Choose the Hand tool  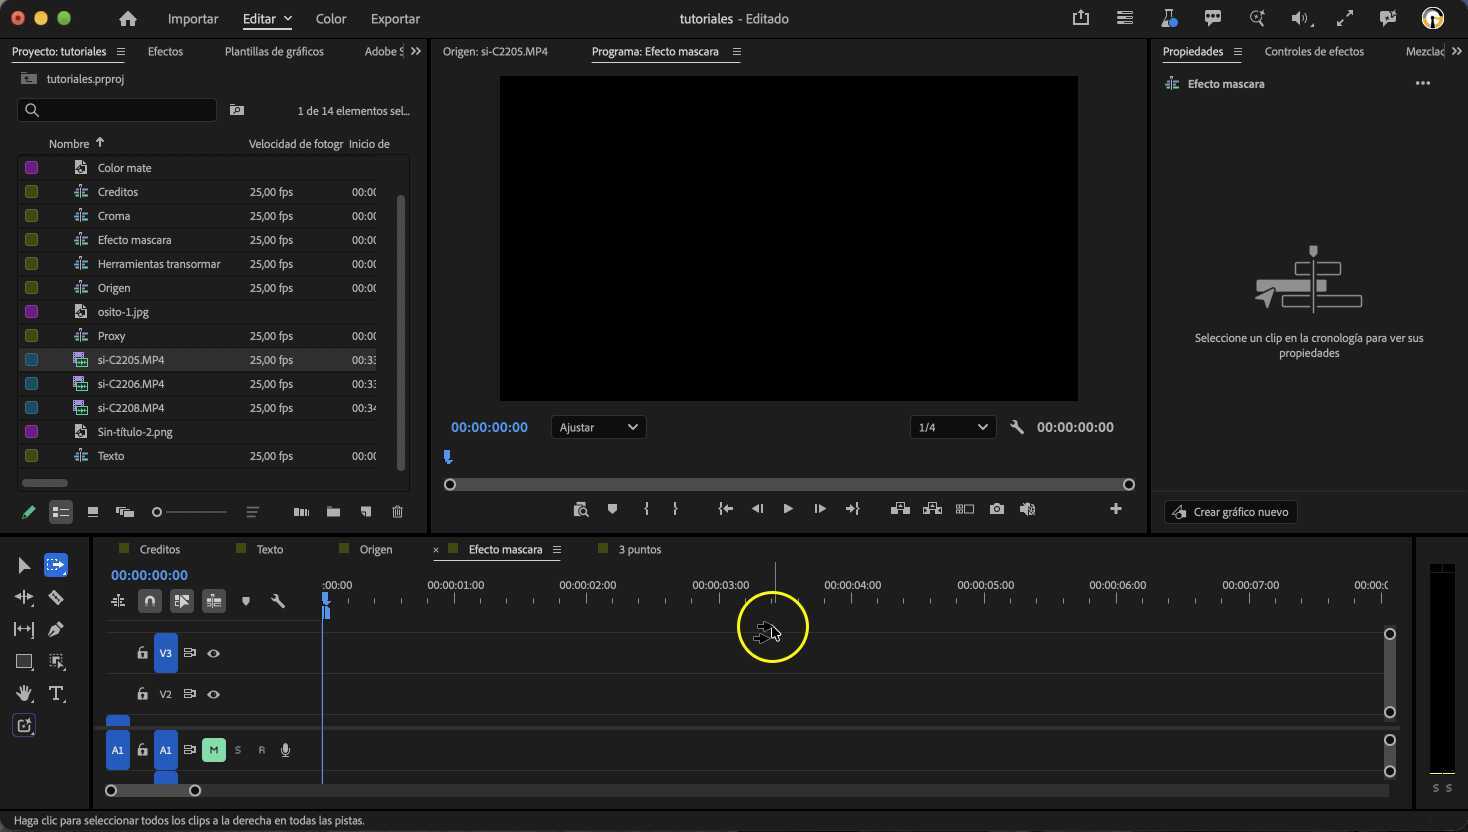point(24,694)
